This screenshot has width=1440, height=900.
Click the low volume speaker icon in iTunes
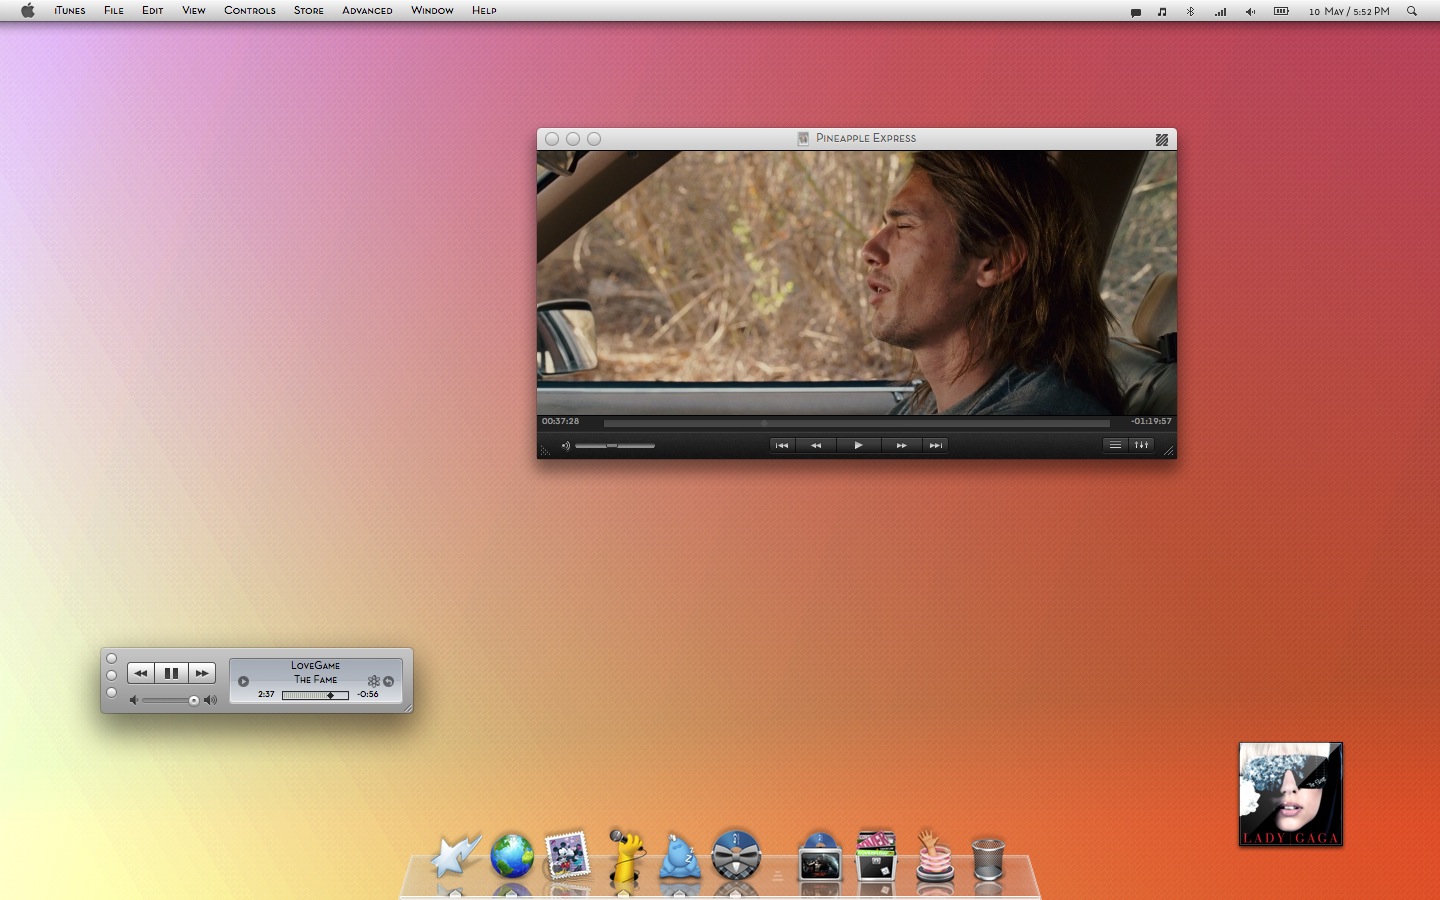click(x=134, y=700)
